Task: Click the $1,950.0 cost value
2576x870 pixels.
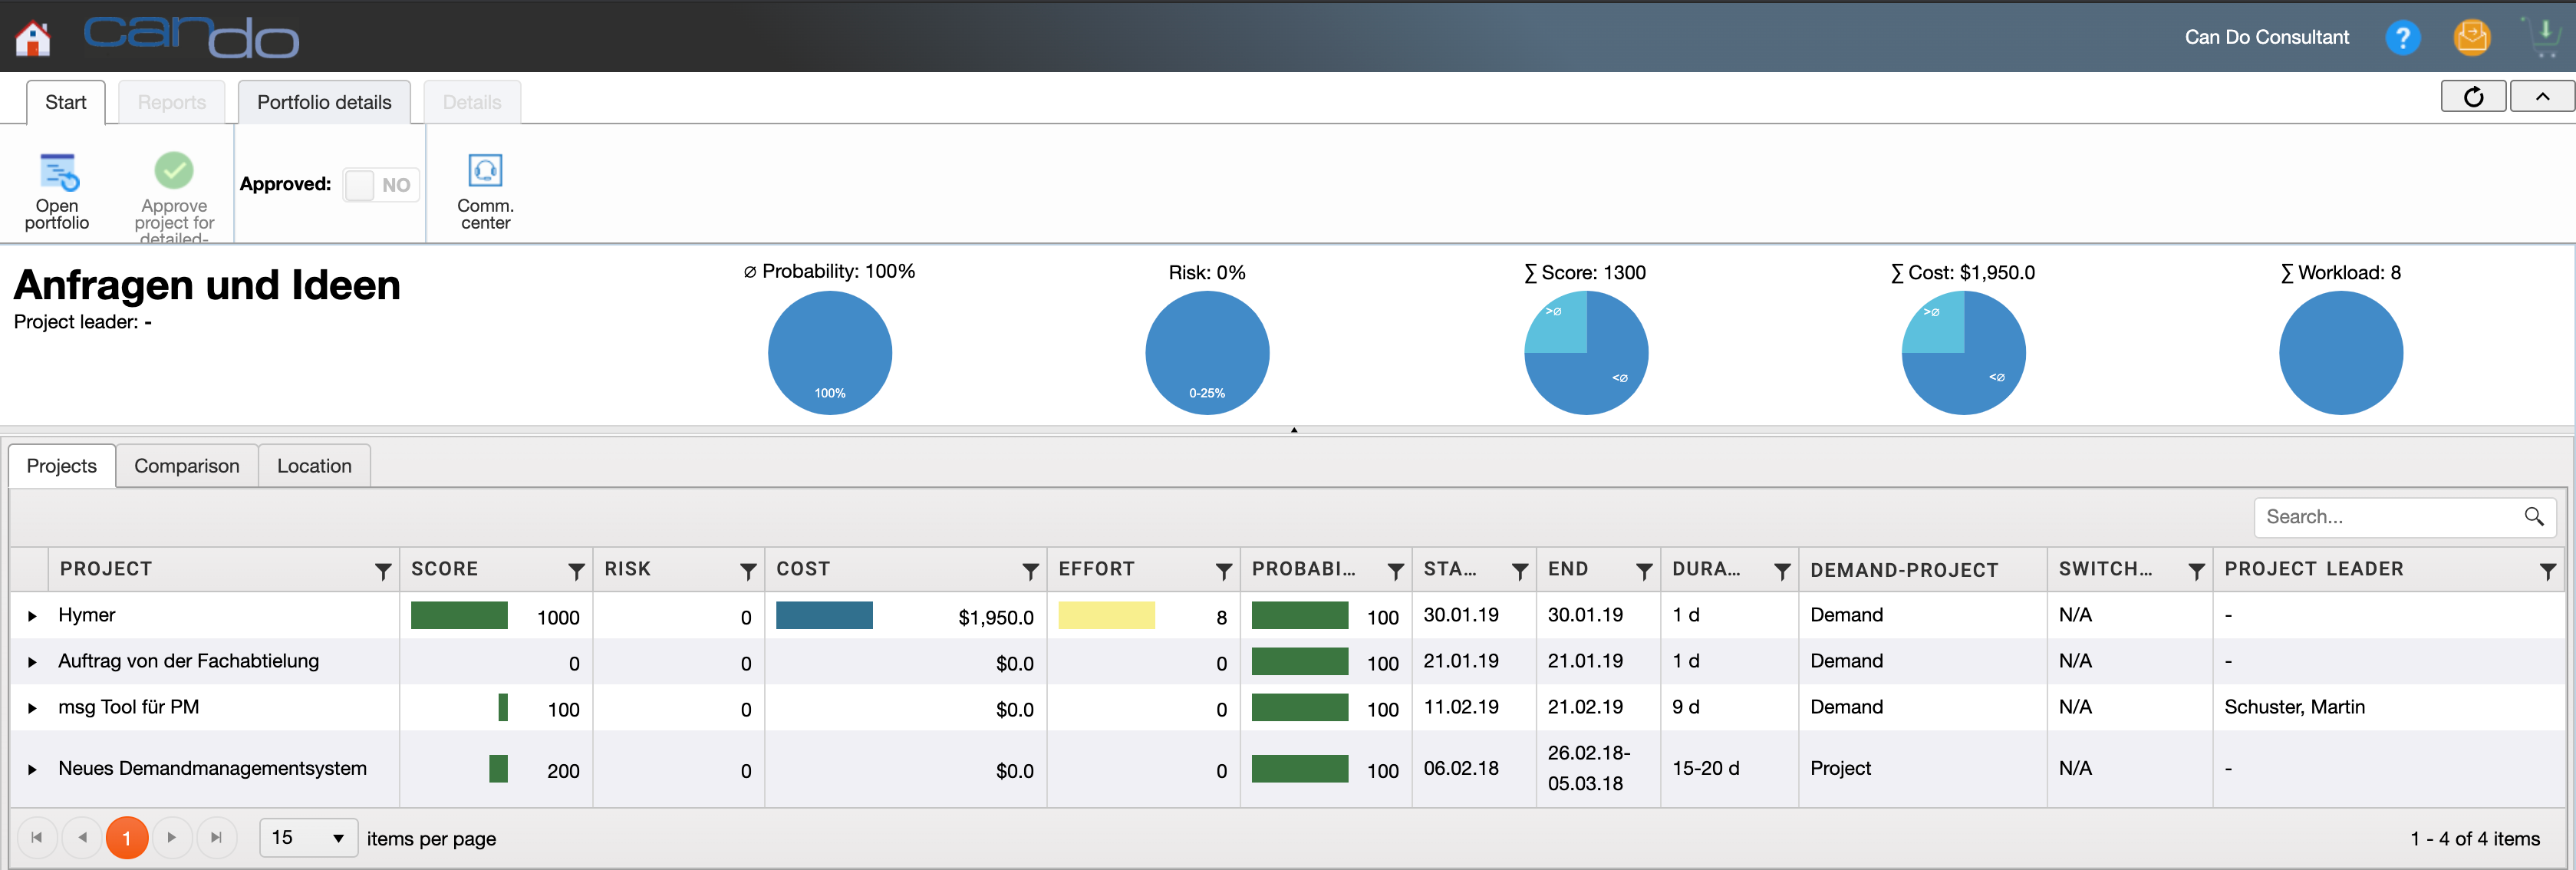Action: [995, 618]
